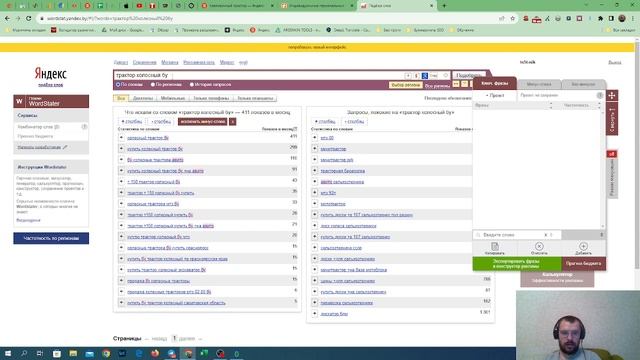Click the 'Прогноз бюджета' button
Screen dimensions: 640x360
(583, 264)
